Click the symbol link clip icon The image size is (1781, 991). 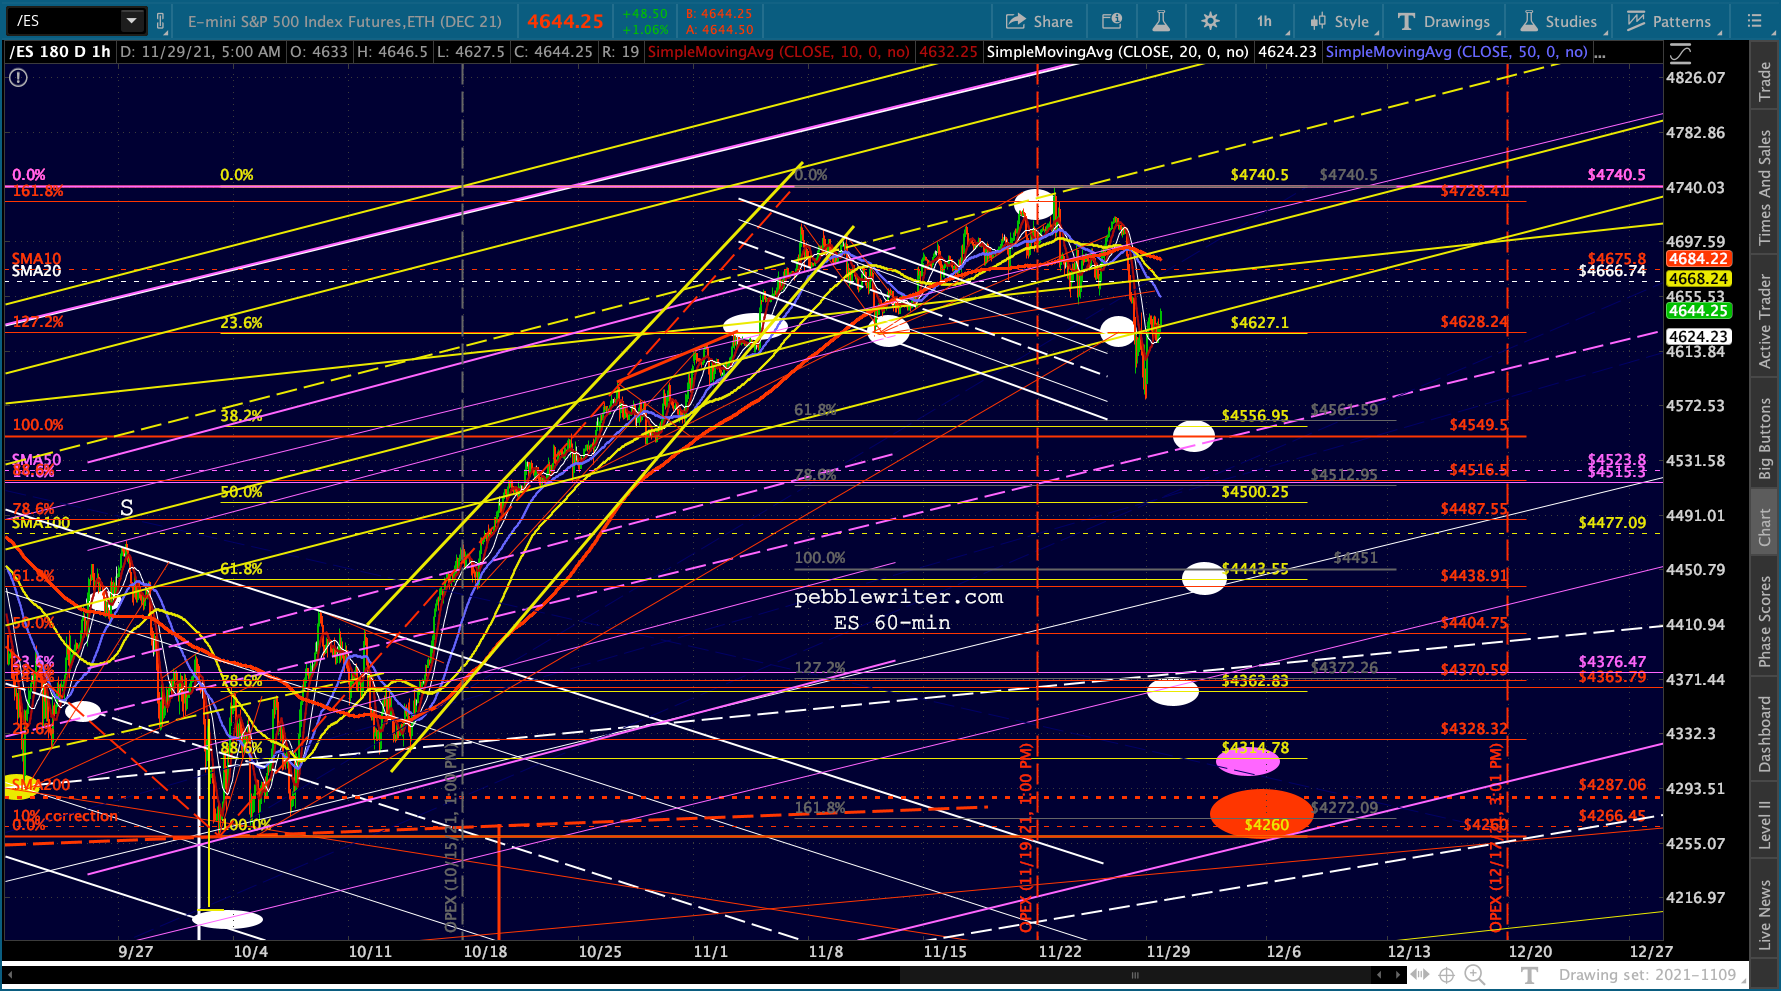pos(160,21)
